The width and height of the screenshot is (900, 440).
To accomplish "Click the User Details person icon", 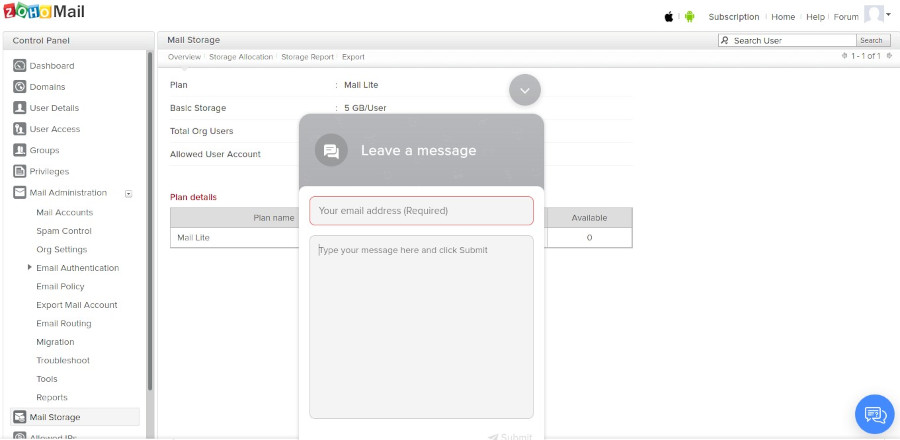I will pyautogui.click(x=20, y=108).
